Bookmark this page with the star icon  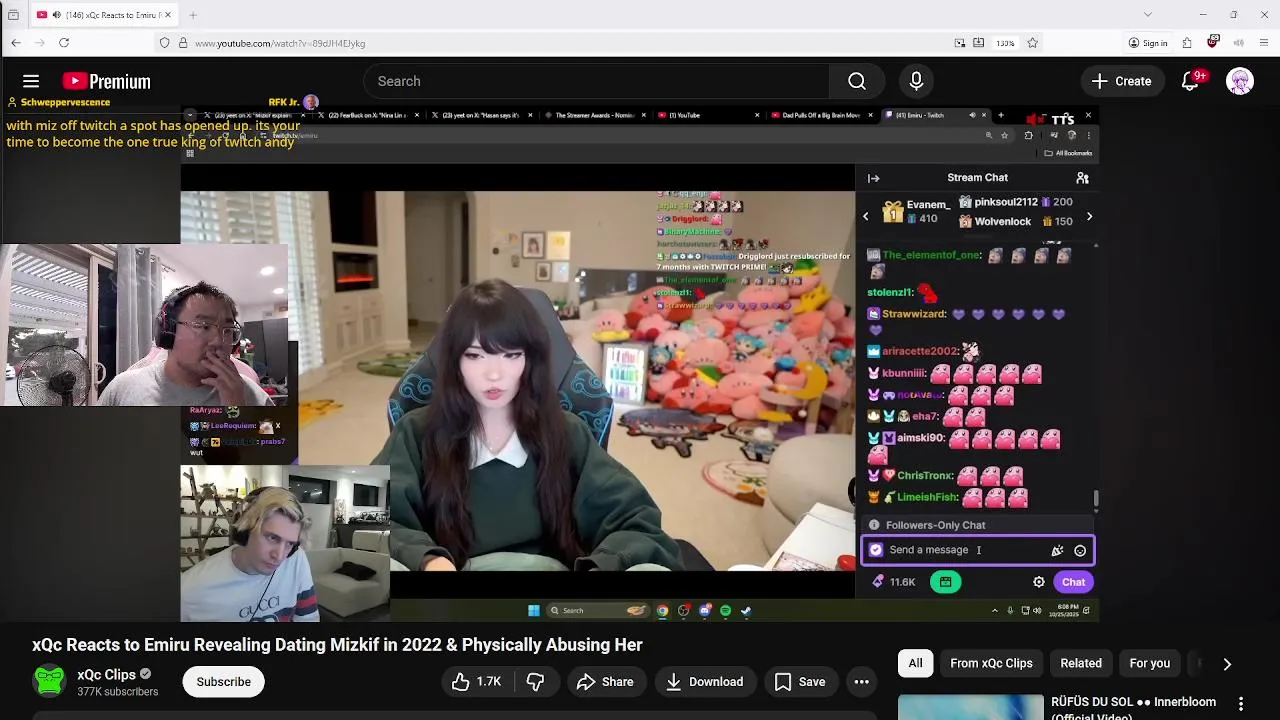click(1032, 43)
